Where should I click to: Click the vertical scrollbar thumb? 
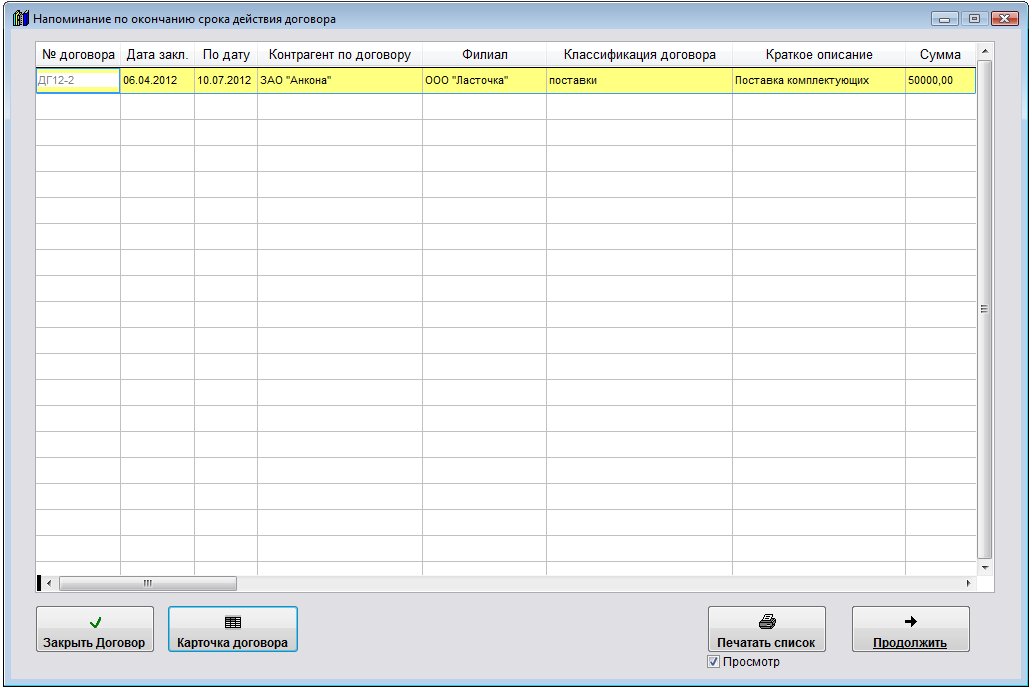click(x=985, y=309)
